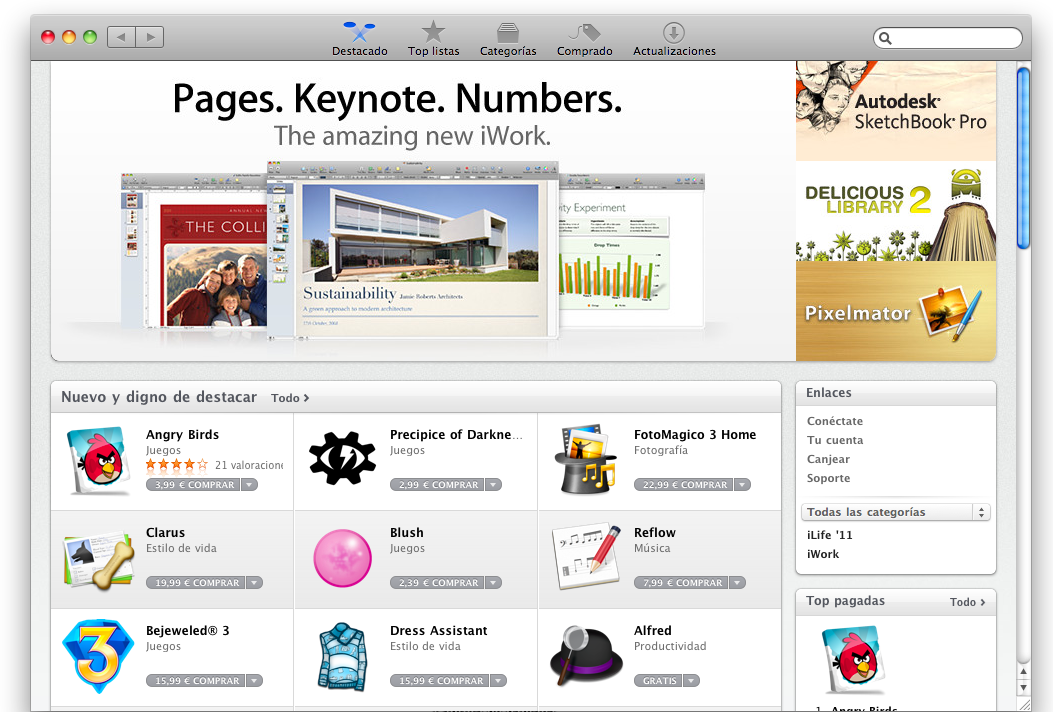Open the Pixelmator banner
The height and width of the screenshot is (712, 1053).
[896, 311]
